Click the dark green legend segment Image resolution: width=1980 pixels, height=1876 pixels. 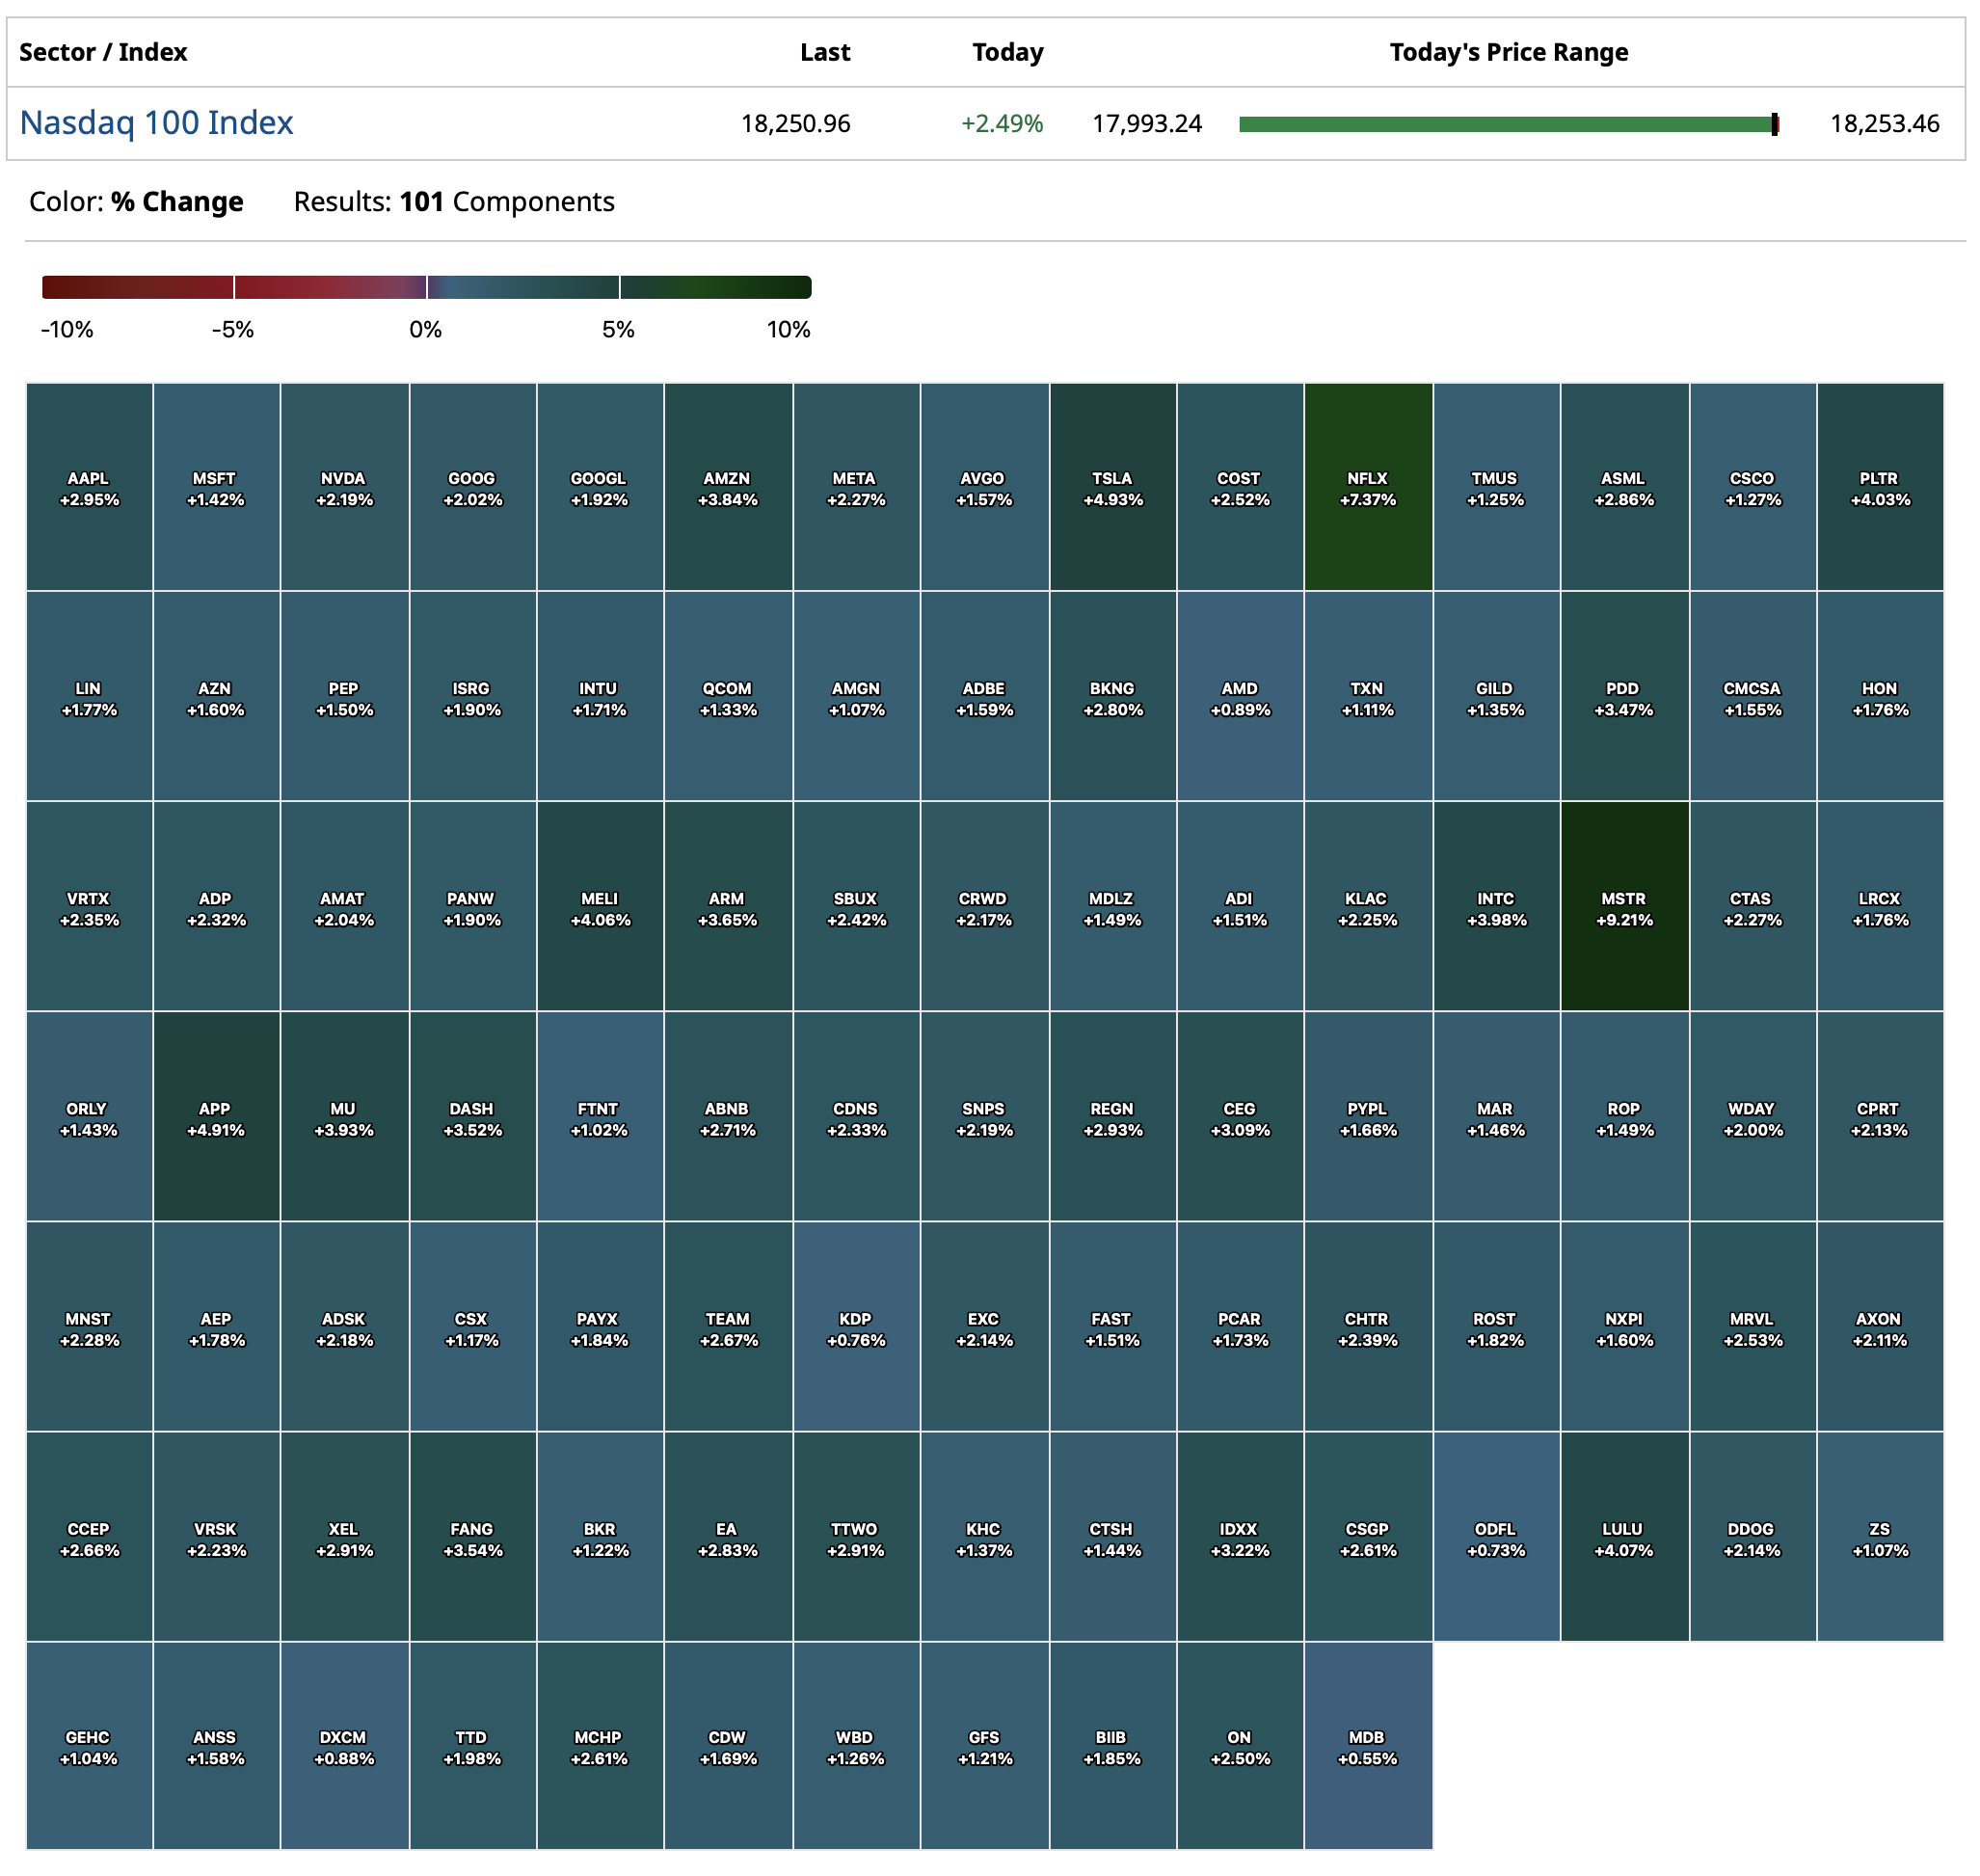tap(714, 288)
